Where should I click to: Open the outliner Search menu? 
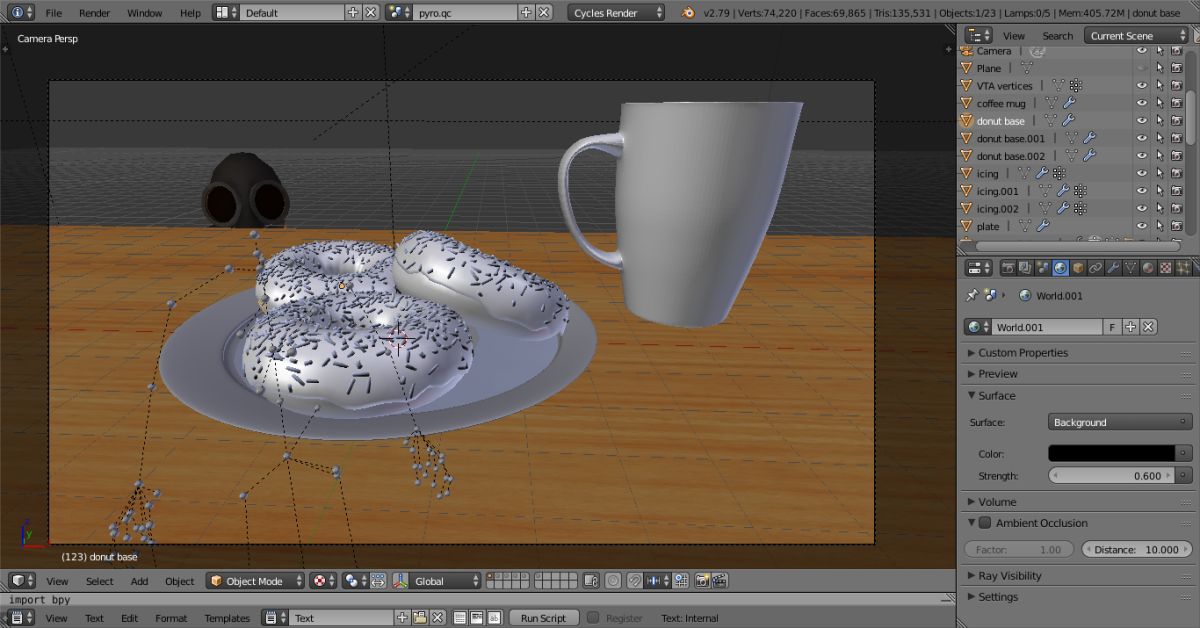pyautogui.click(x=1057, y=35)
